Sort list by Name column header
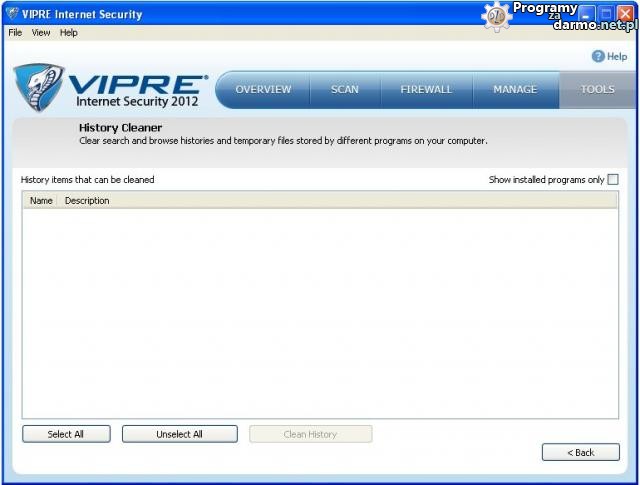The image size is (640, 485). click(x=41, y=201)
